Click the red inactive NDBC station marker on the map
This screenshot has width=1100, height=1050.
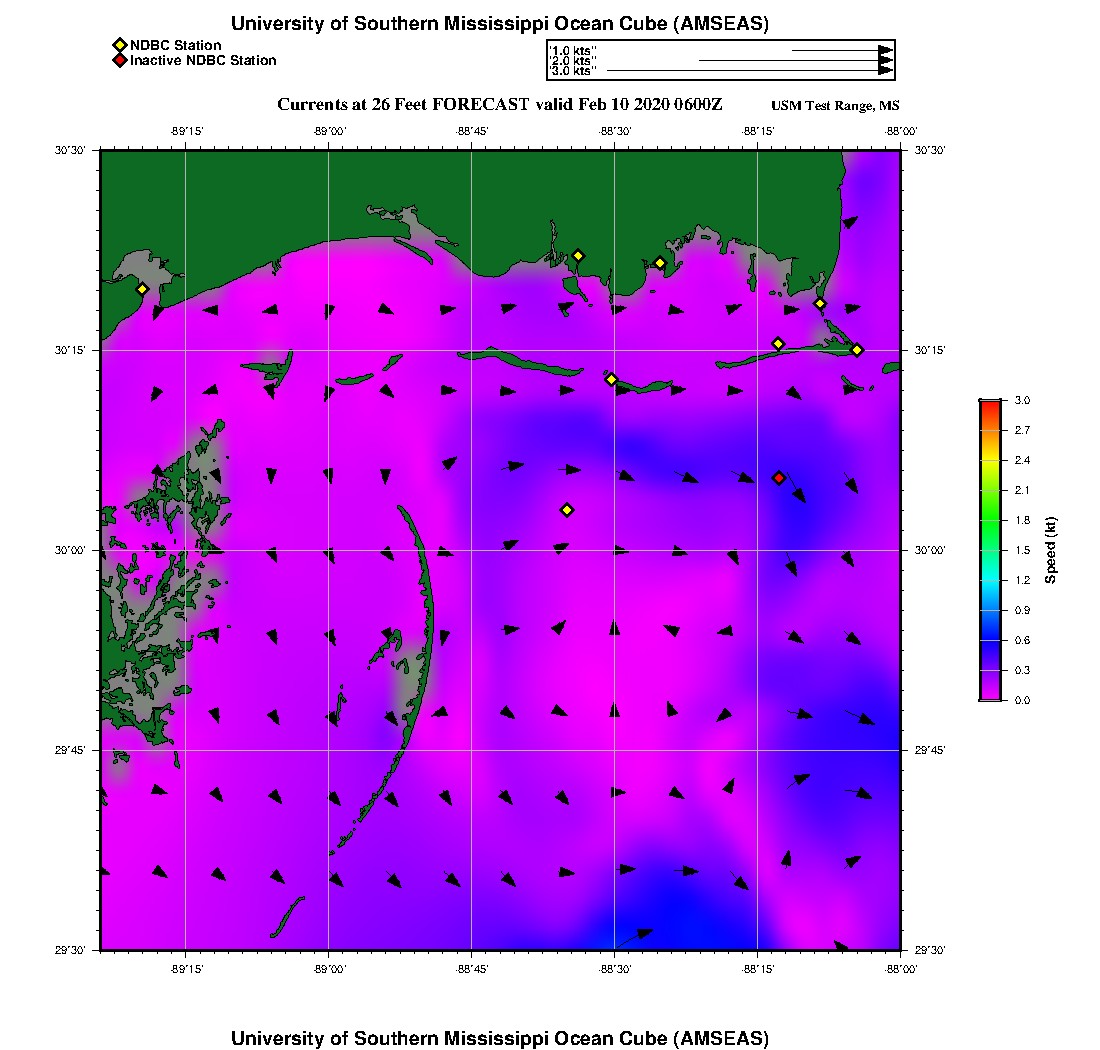[779, 478]
